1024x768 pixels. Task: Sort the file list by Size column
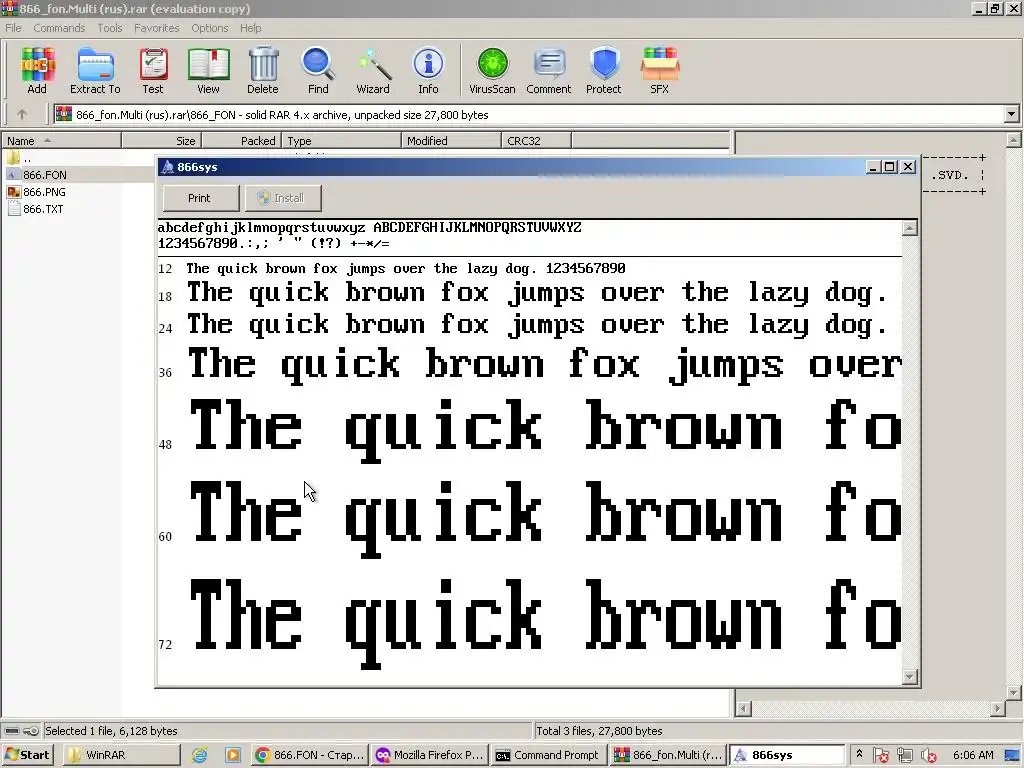[161, 140]
